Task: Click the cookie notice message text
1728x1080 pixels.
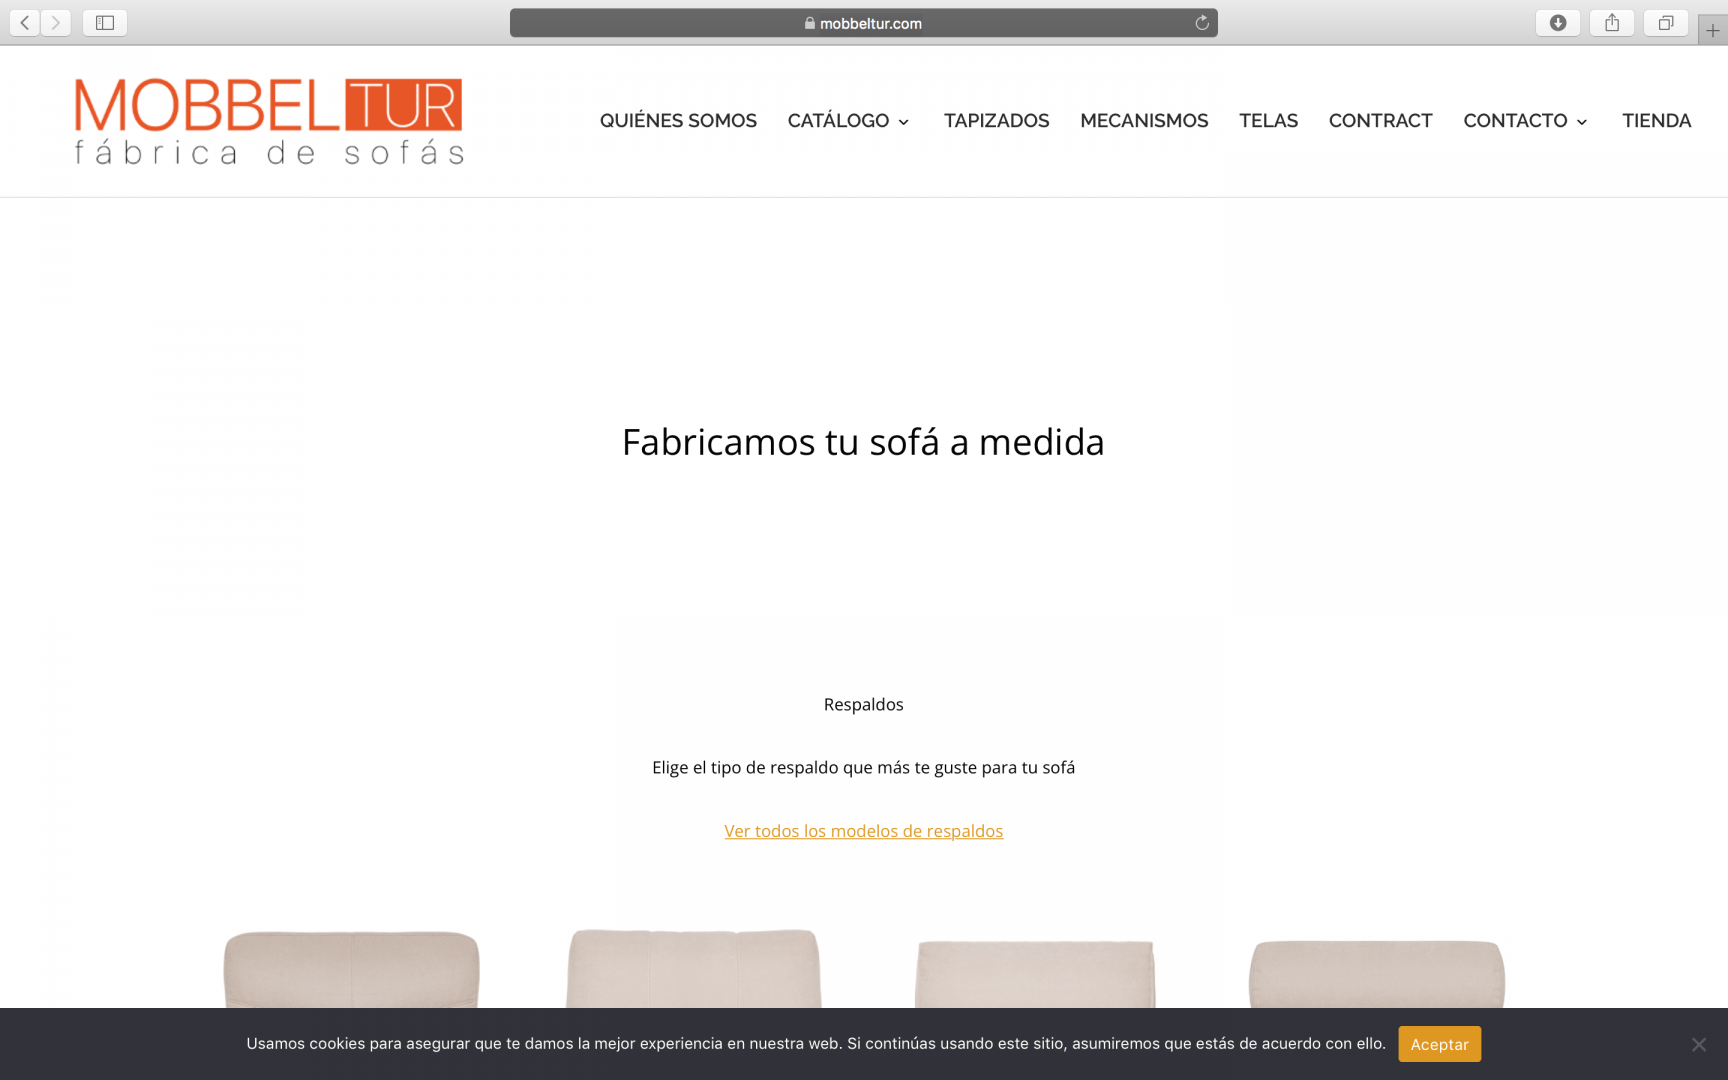Action: pos(816,1043)
